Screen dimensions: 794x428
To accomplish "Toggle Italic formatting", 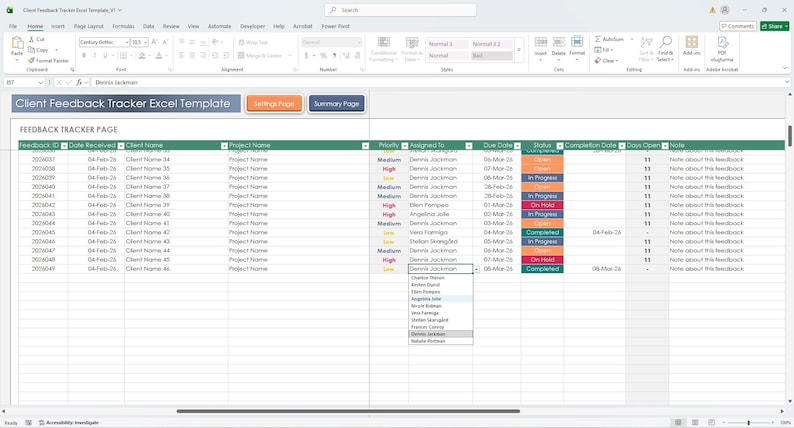I will click(x=95, y=55).
